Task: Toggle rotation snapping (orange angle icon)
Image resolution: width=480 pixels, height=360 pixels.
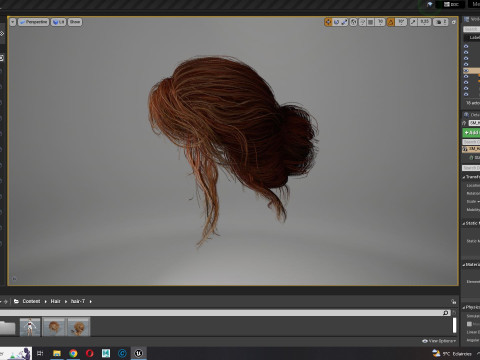Action: [390, 22]
